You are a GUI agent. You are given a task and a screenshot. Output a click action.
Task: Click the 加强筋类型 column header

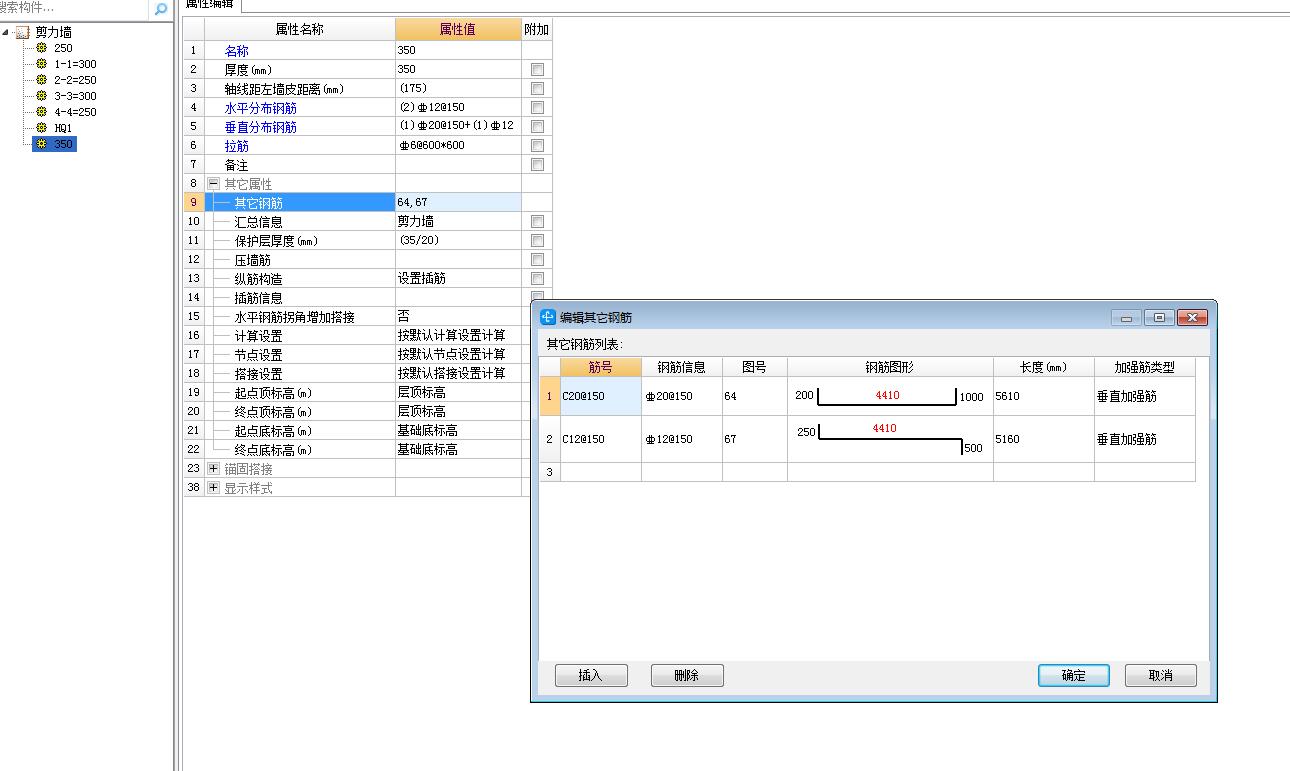[x=1144, y=367]
